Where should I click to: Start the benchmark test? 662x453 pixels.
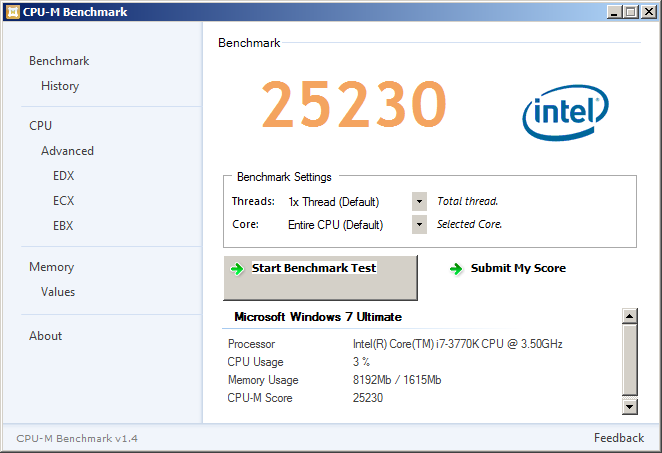pyautogui.click(x=320, y=278)
